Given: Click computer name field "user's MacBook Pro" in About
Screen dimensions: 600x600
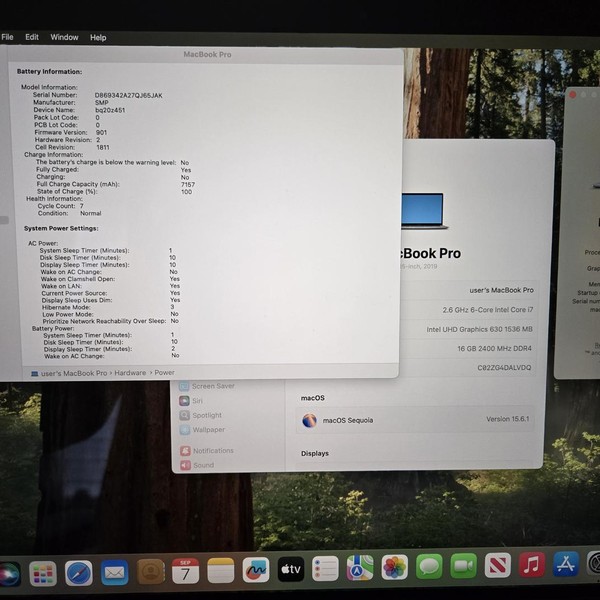Looking at the screenshot, I should (501, 290).
